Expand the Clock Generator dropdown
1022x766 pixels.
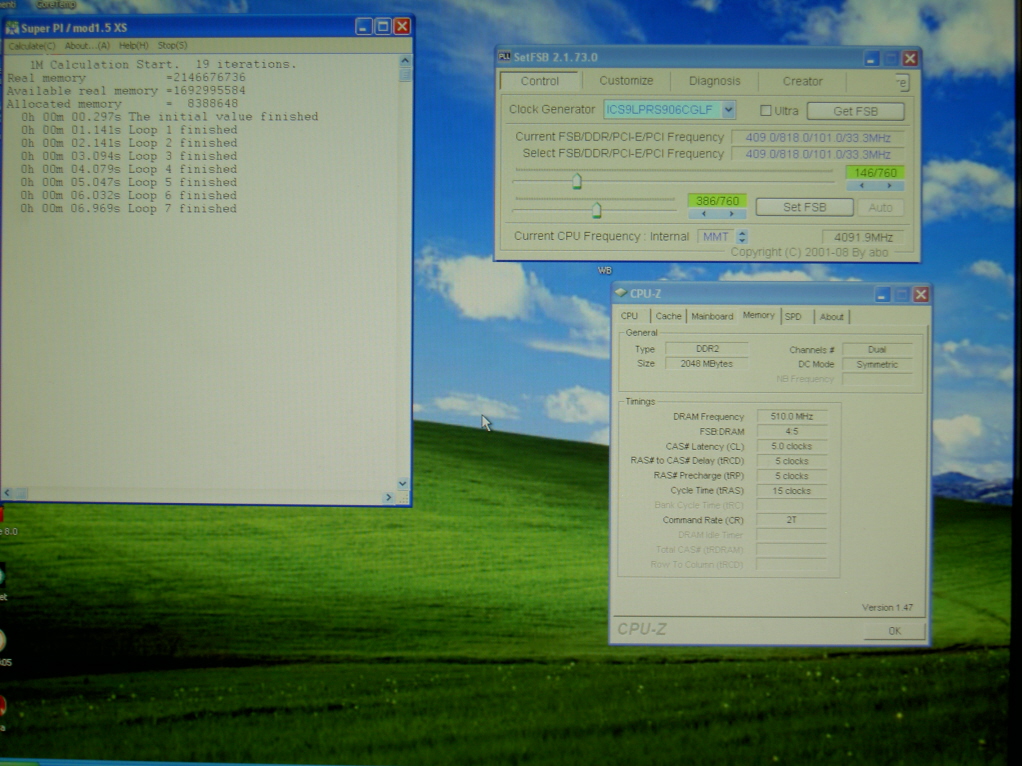(x=729, y=110)
